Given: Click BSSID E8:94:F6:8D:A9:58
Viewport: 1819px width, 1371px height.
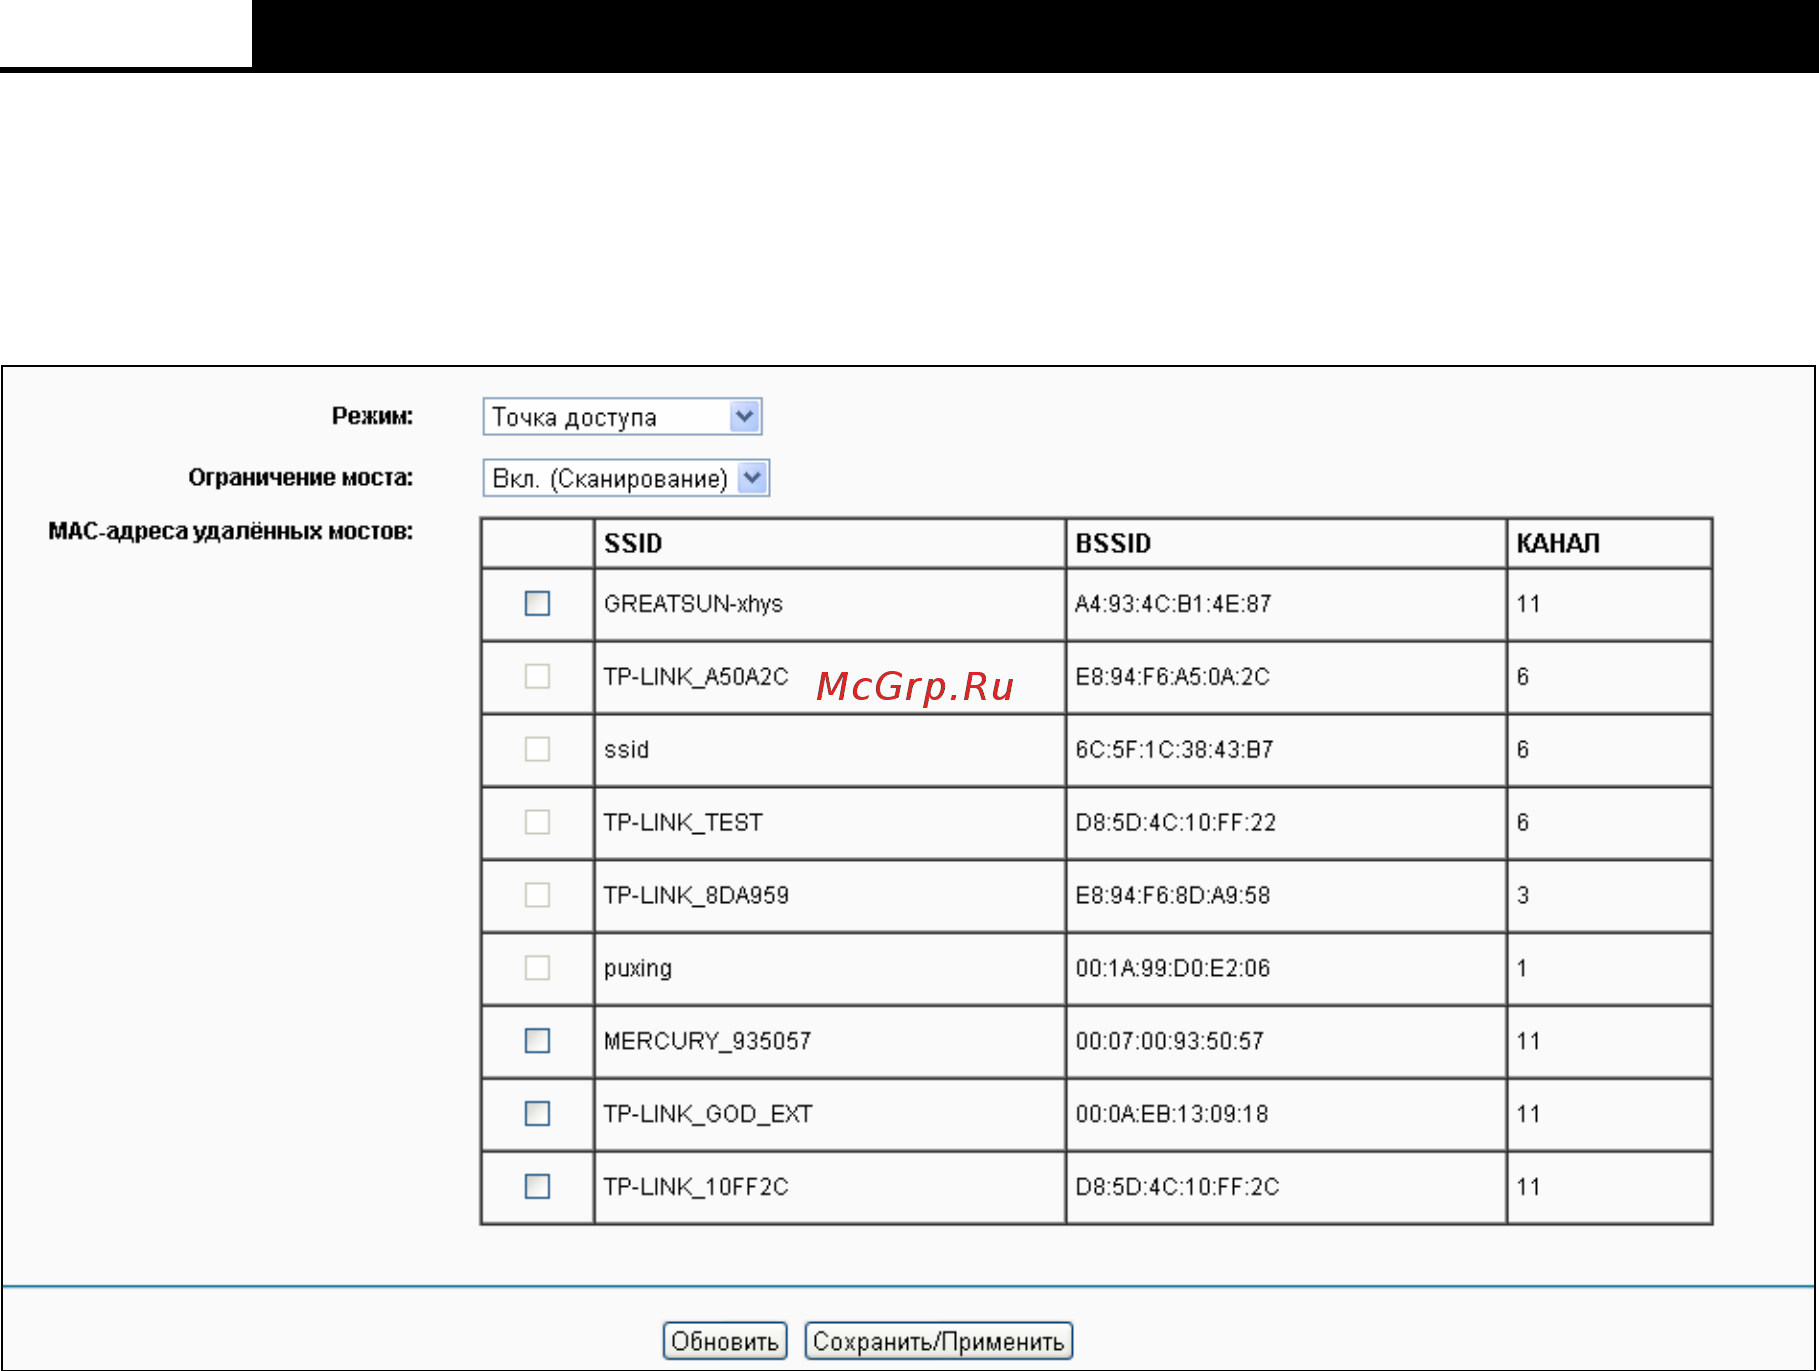Looking at the screenshot, I should (1172, 895).
